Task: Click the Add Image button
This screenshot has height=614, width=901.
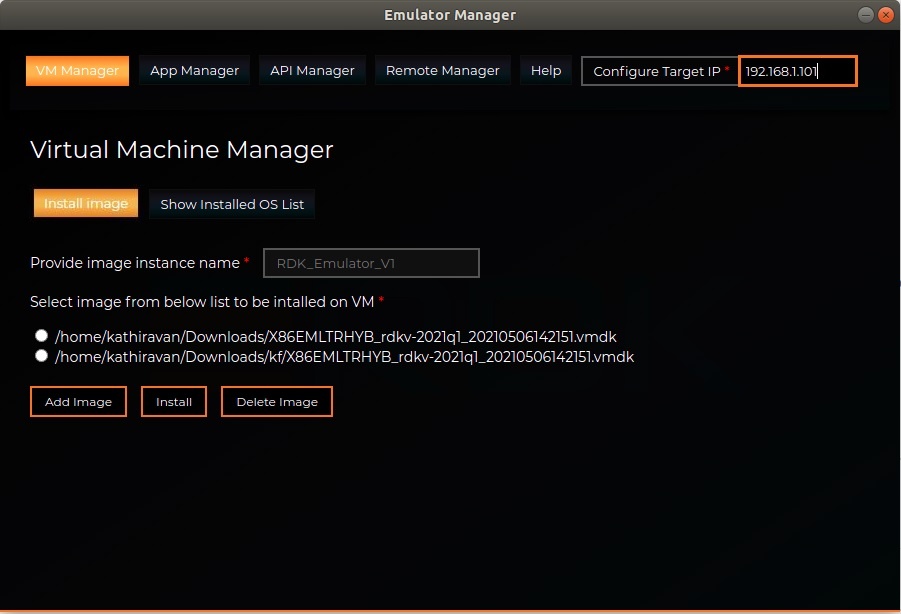Action: (x=78, y=402)
